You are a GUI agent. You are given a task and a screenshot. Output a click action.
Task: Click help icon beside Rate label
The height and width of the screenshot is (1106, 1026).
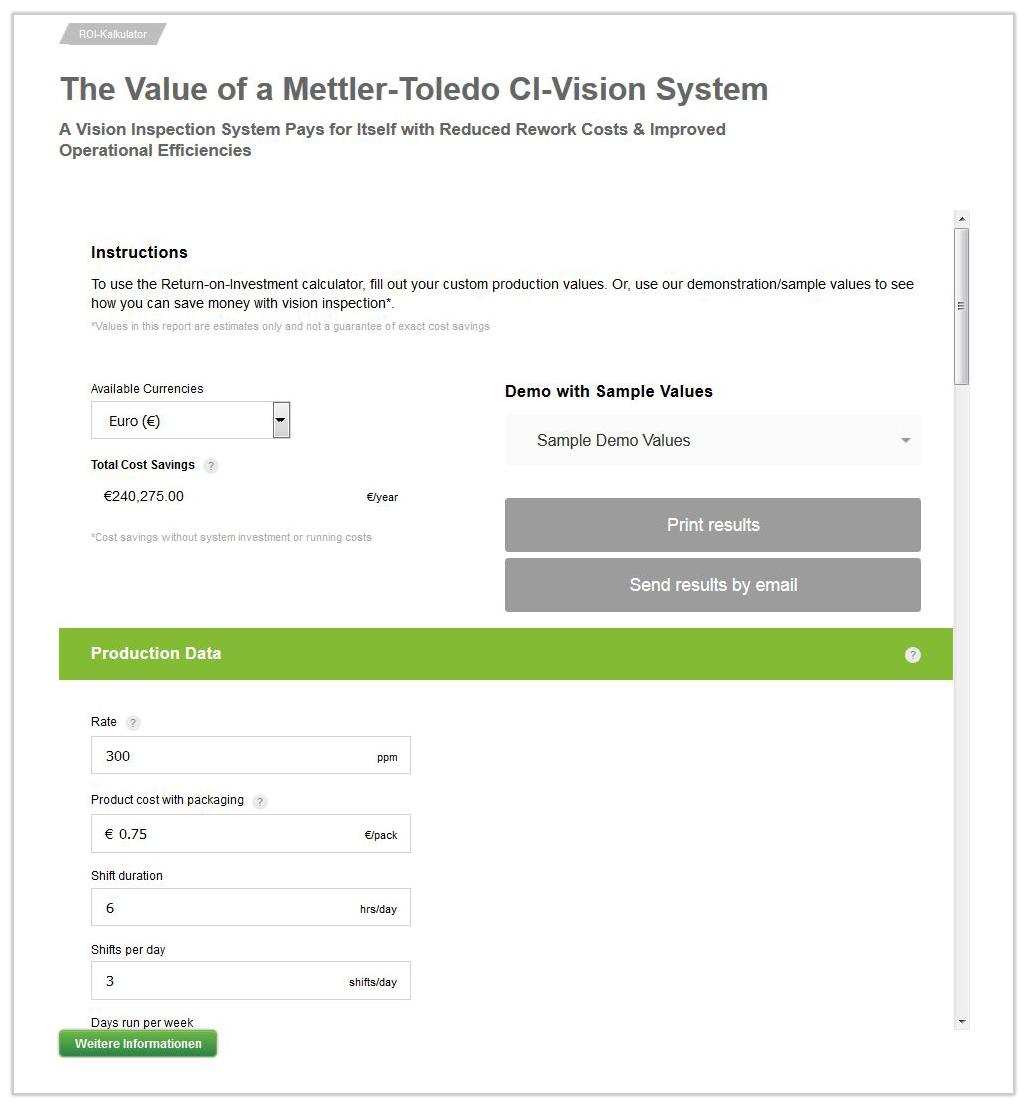tap(133, 723)
